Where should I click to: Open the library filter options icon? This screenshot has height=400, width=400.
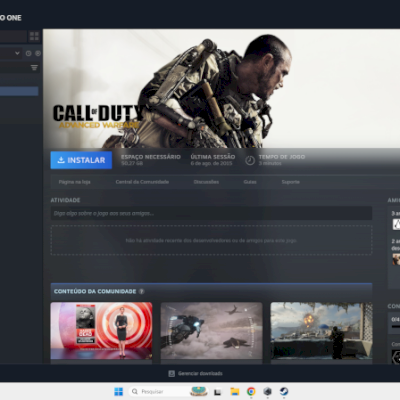(x=34, y=68)
